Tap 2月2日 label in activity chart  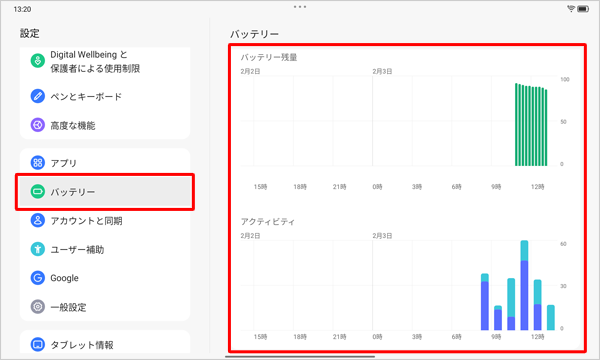click(x=250, y=236)
